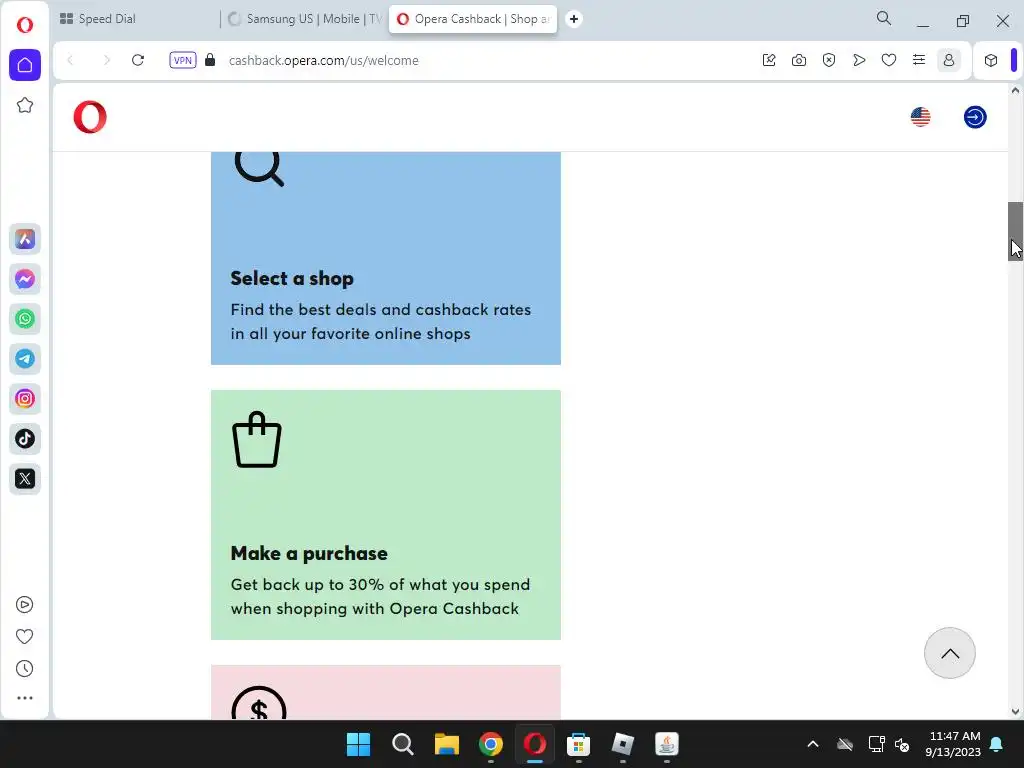The image size is (1024, 768).
Task: Open WhatsApp in the sidebar
Action: point(25,319)
